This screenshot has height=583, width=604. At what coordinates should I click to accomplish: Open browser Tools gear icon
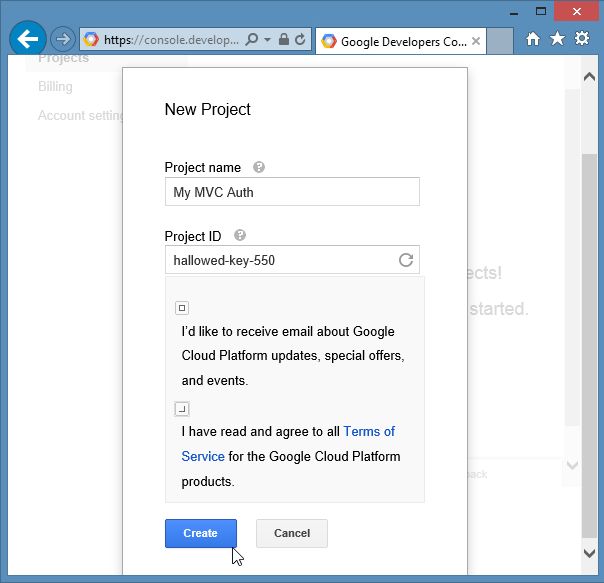click(582, 38)
